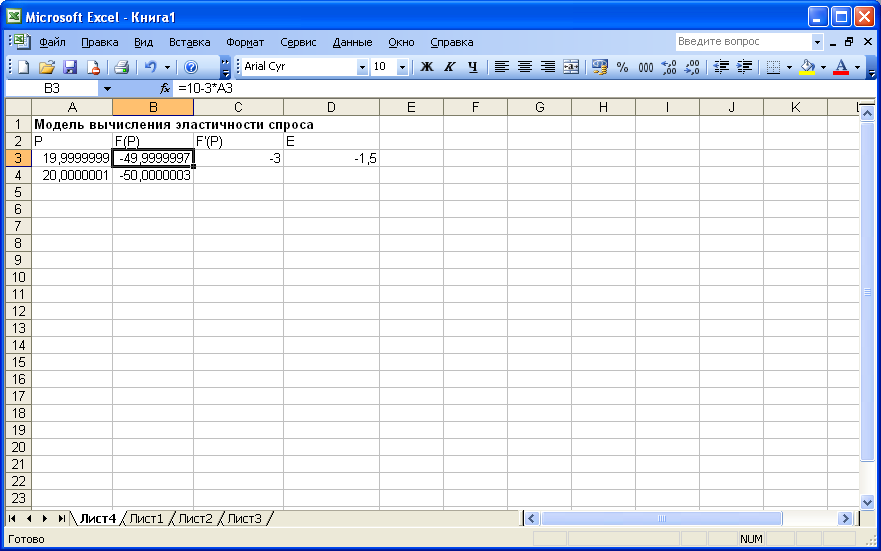This screenshot has height=551, width=881.
Task: Open the Файл menu
Action: point(52,42)
